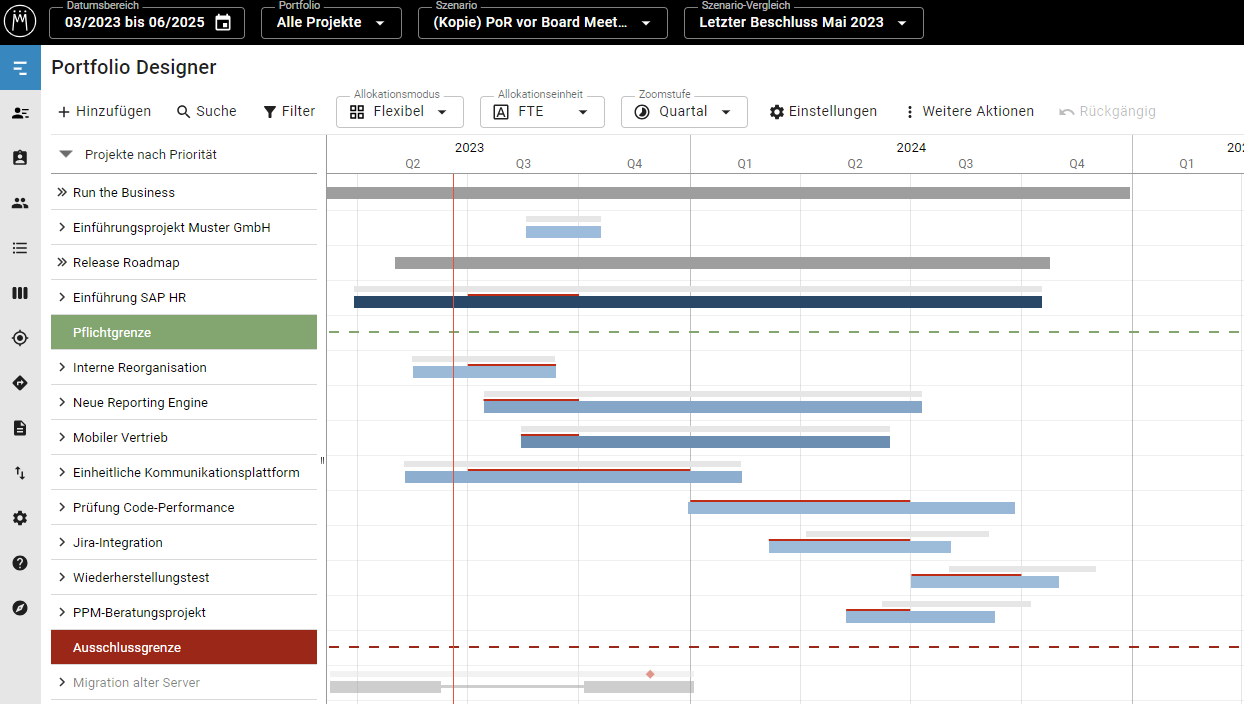The image size is (1244, 704).
Task: Open the question mark help icon
Action: tap(20, 563)
